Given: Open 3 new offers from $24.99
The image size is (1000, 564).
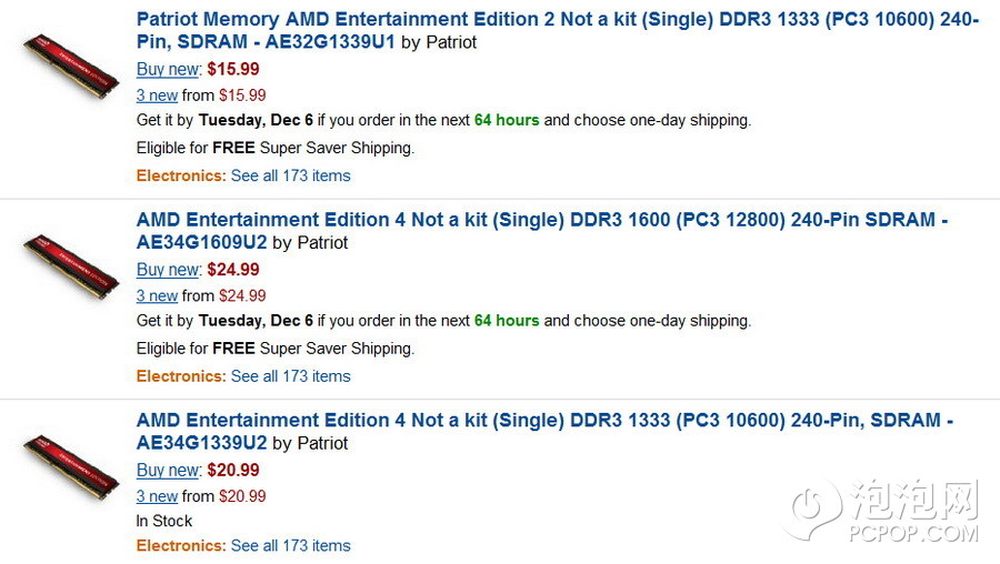Looking at the screenshot, I should click(x=157, y=296).
